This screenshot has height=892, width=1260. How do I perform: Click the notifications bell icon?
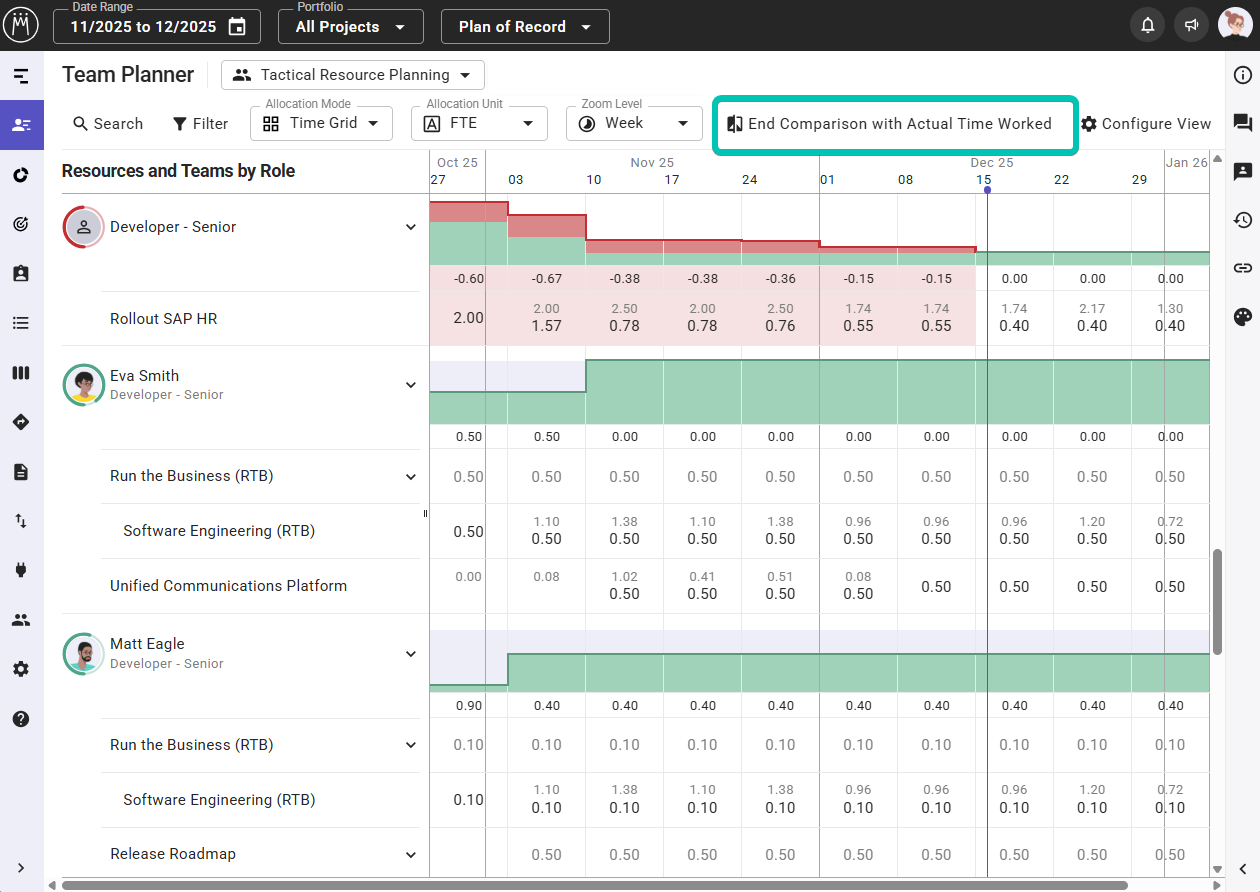[x=1147, y=26]
